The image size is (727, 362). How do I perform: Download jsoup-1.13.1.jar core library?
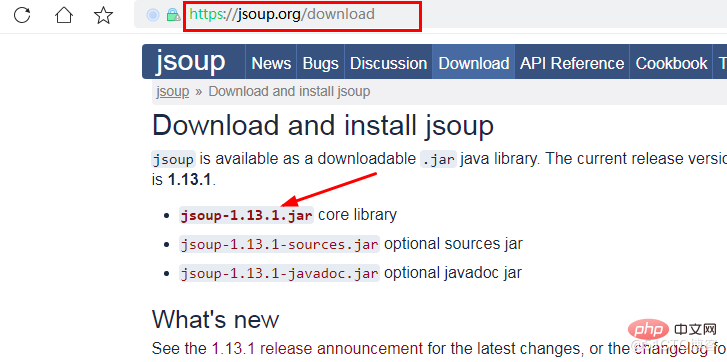[247, 216]
